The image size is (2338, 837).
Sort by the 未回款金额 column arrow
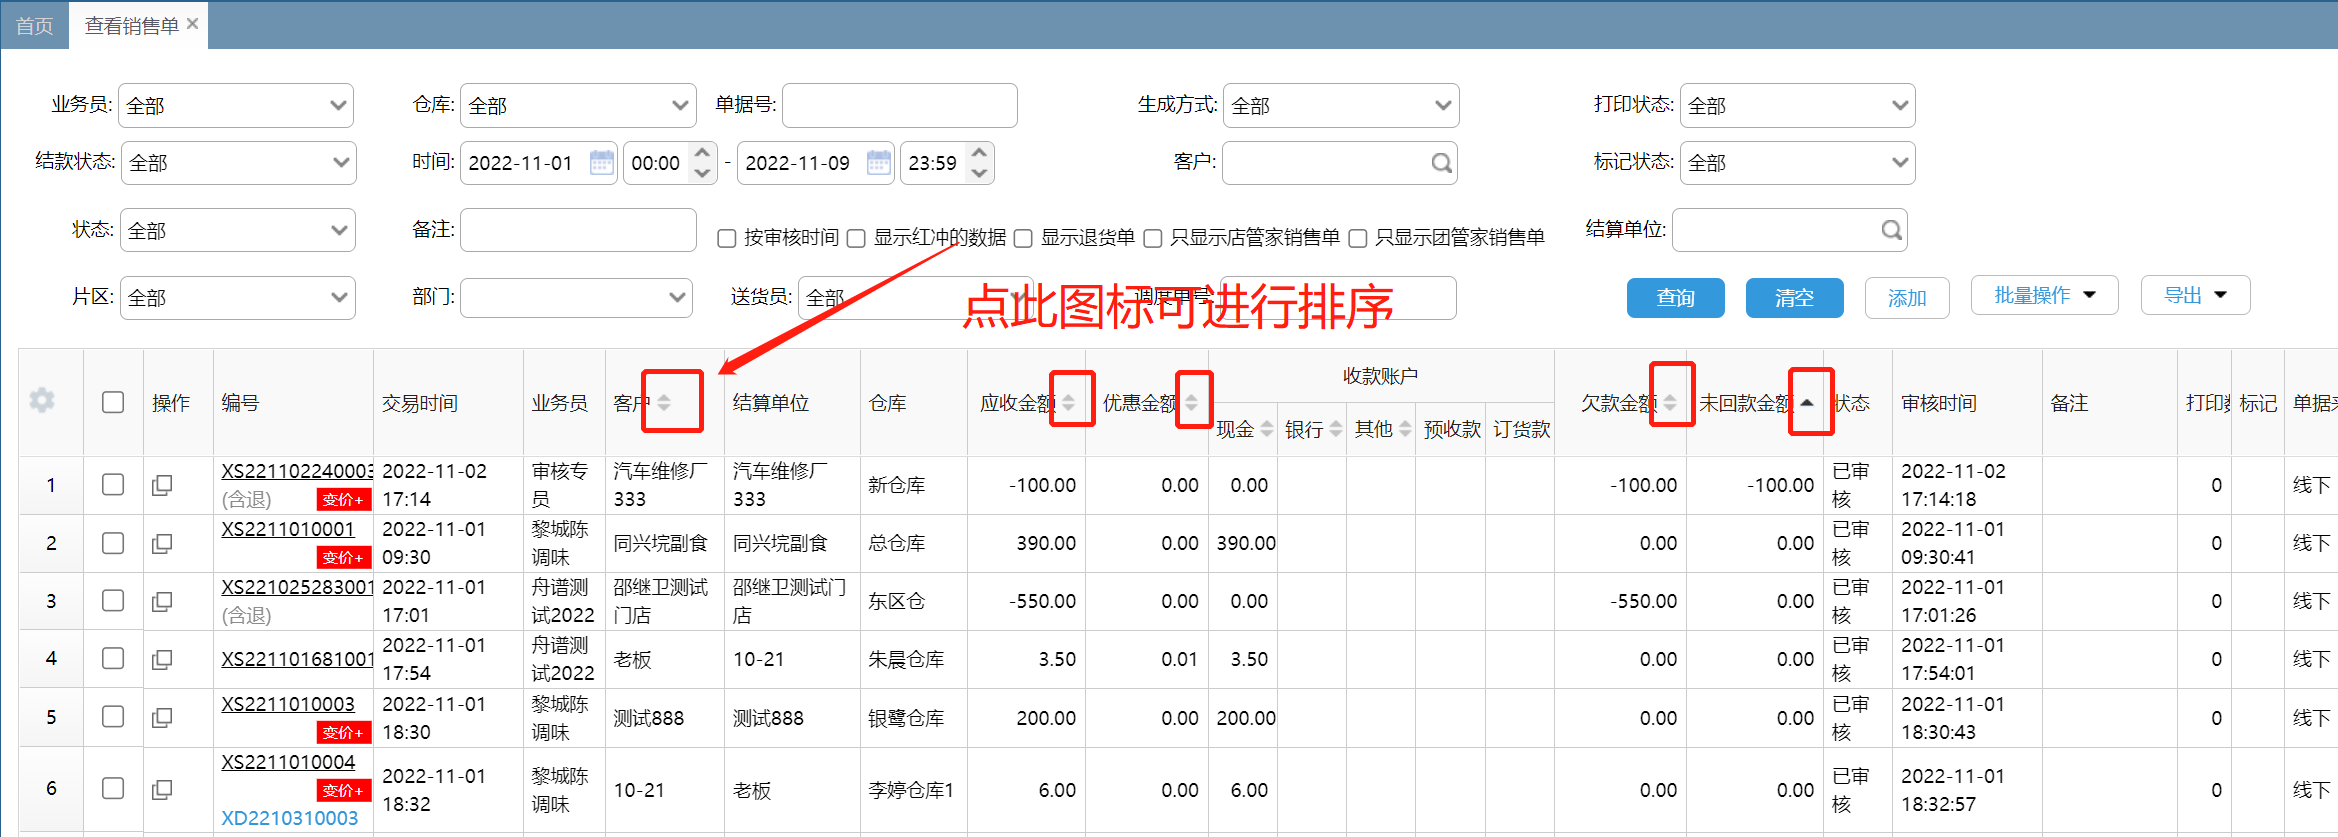coord(1807,402)
